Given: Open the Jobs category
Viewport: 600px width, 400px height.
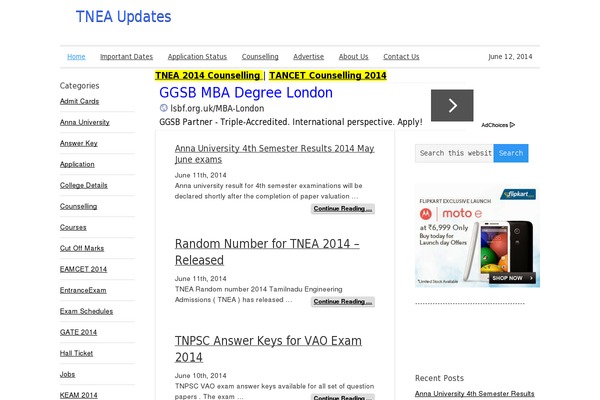Looking at the screenshot, I should tap(67, 374).
